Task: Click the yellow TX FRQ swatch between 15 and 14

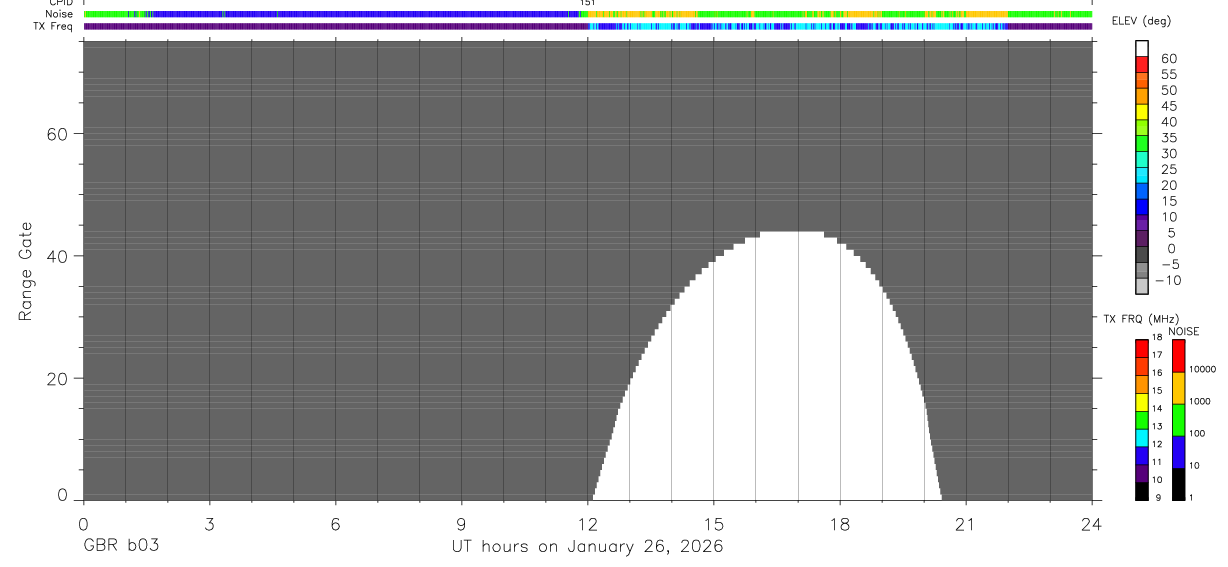Action: [x=1142, y=402]
